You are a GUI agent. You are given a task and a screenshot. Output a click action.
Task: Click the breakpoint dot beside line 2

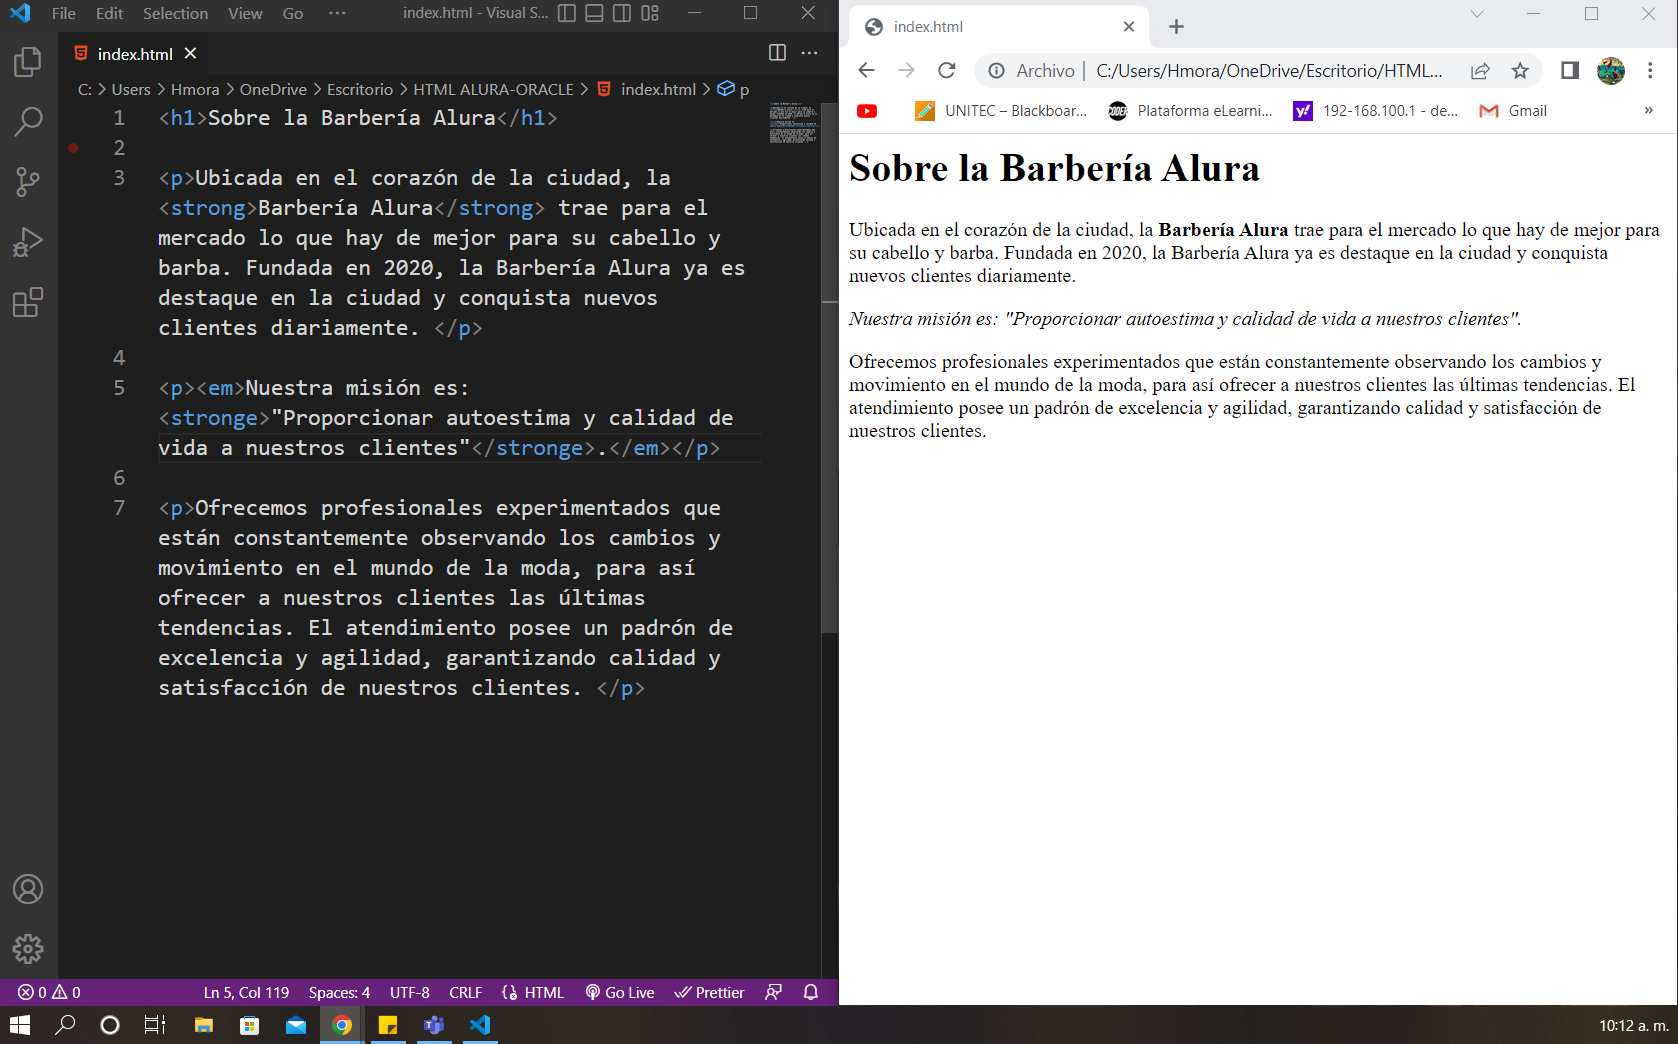73,148
